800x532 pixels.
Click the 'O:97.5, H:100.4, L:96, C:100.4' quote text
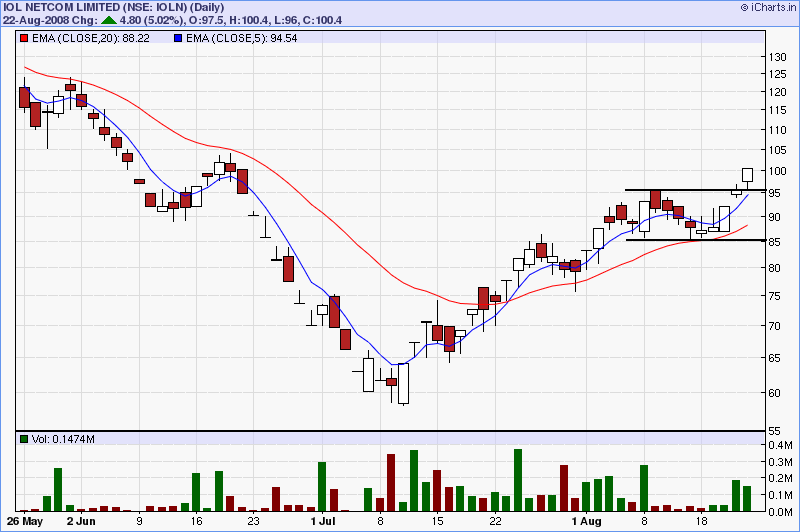coord(264,20)
